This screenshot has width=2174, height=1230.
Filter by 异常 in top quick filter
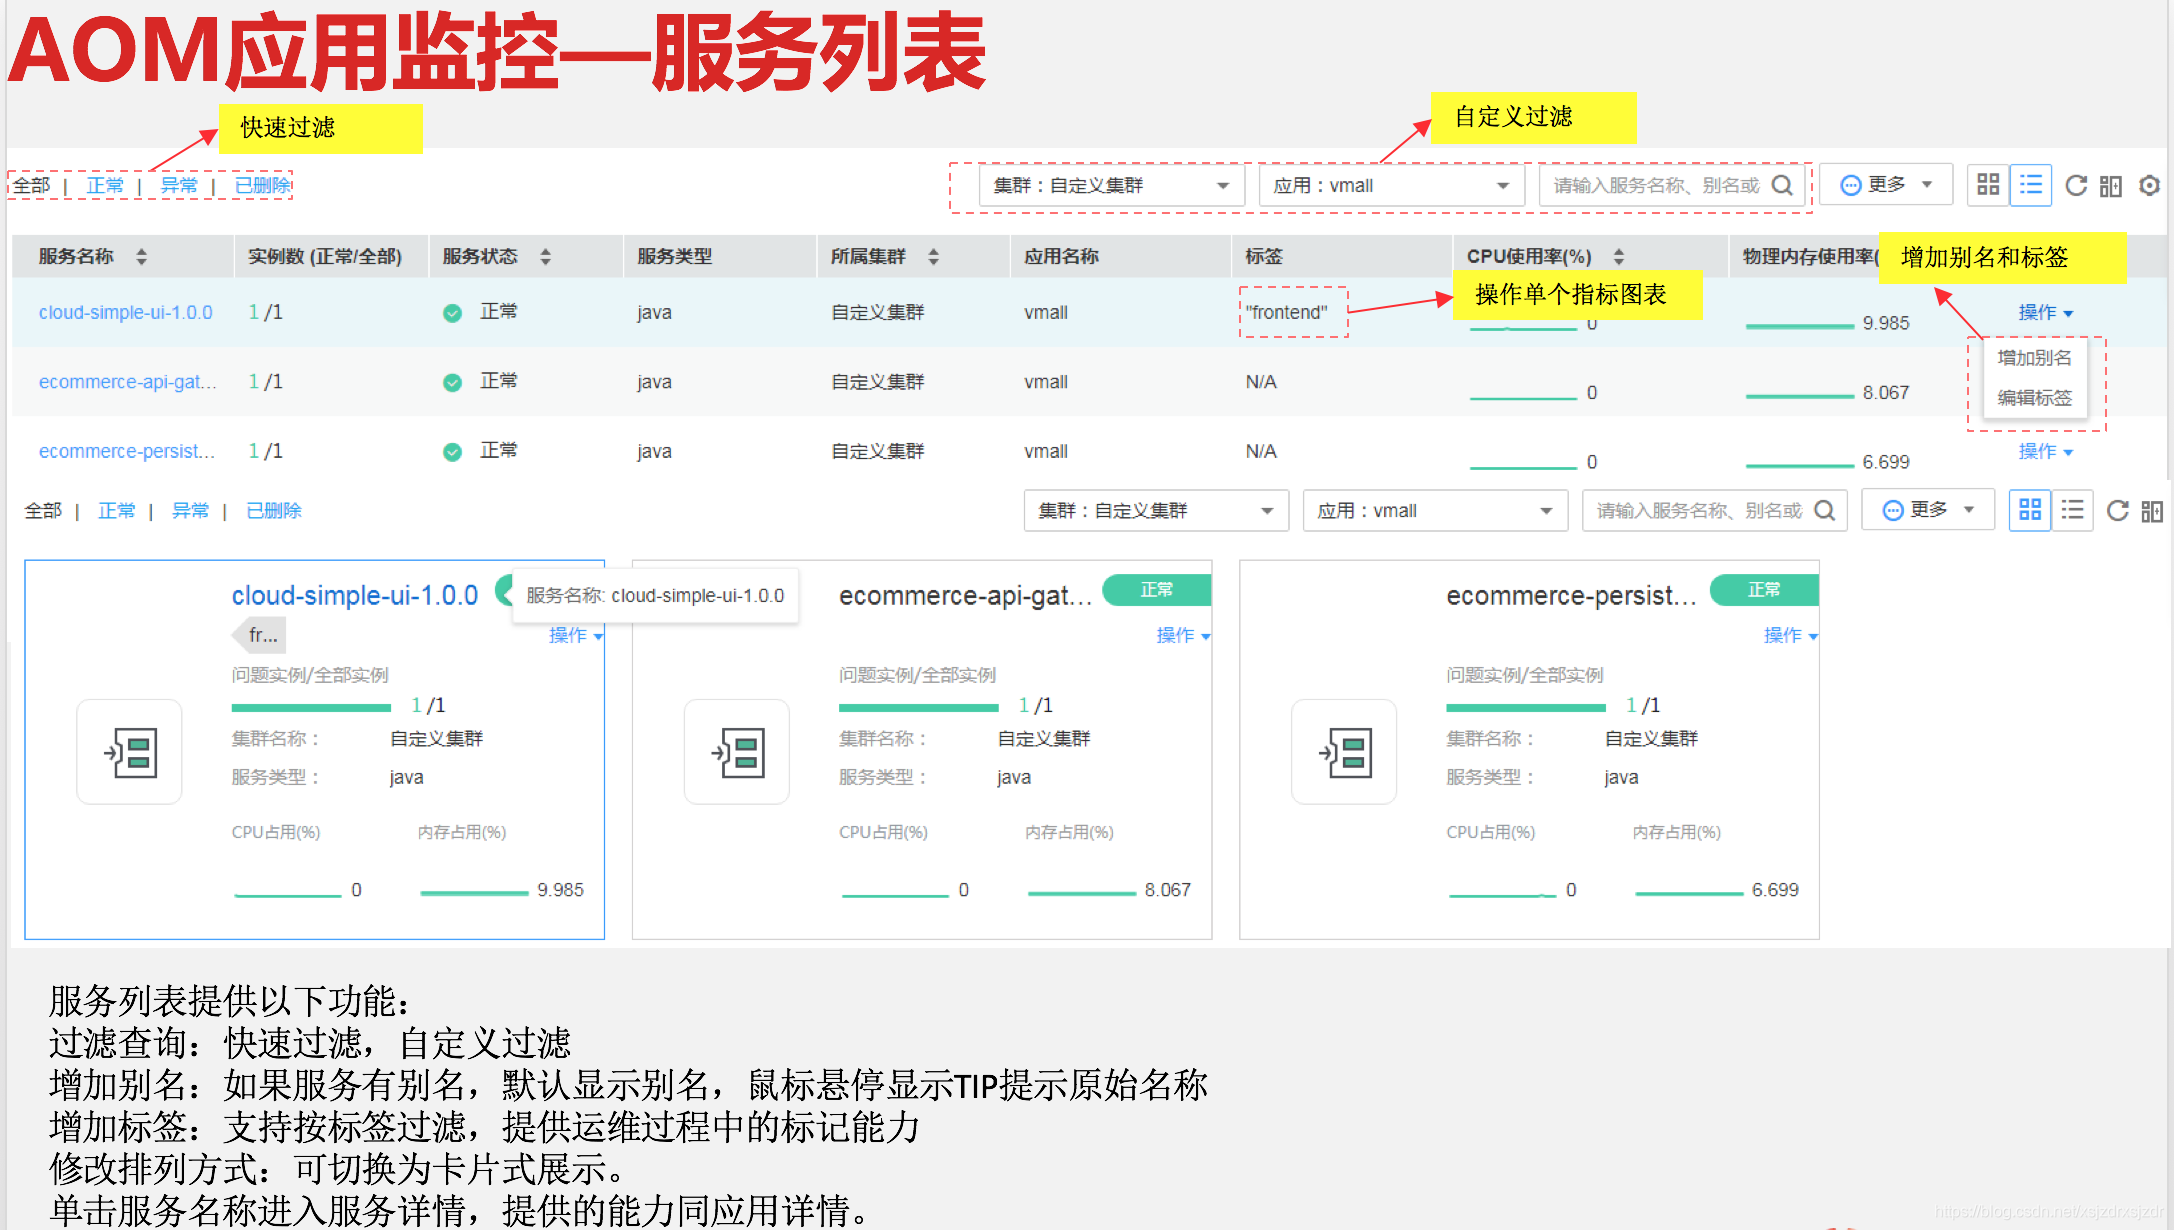[x=179, y=186]
